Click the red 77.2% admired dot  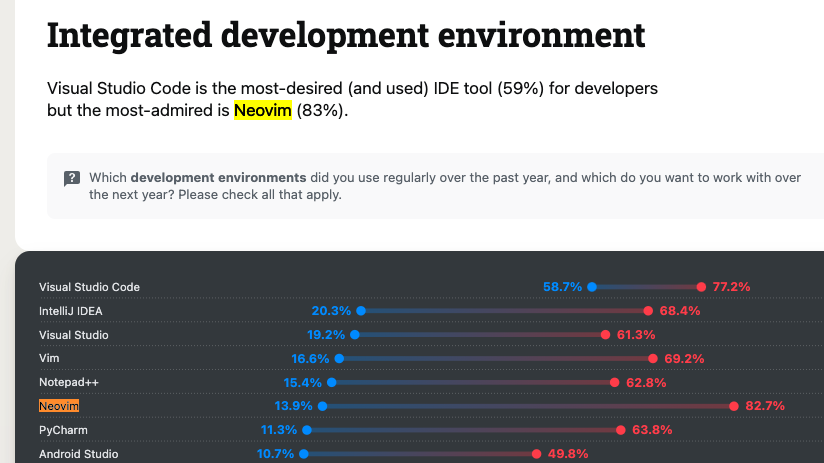(x=701, y=287)
